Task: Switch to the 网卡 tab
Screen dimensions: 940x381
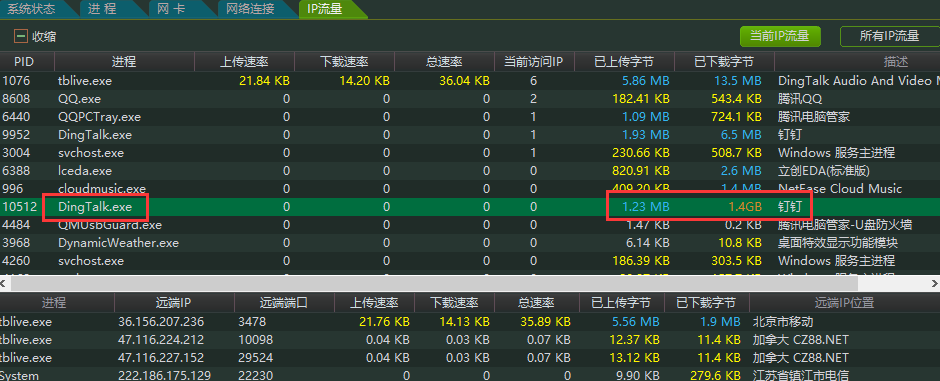Action: [x=171, y=8]
